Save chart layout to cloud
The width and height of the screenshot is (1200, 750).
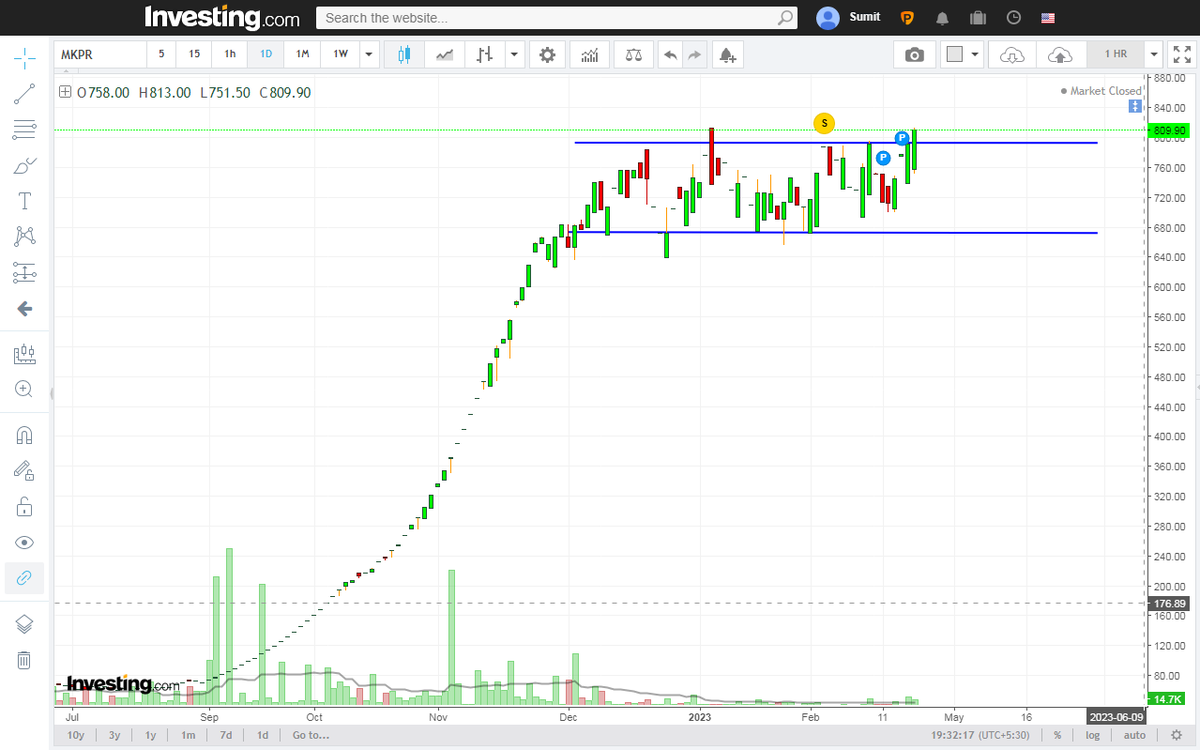(x=1060, y=55)
